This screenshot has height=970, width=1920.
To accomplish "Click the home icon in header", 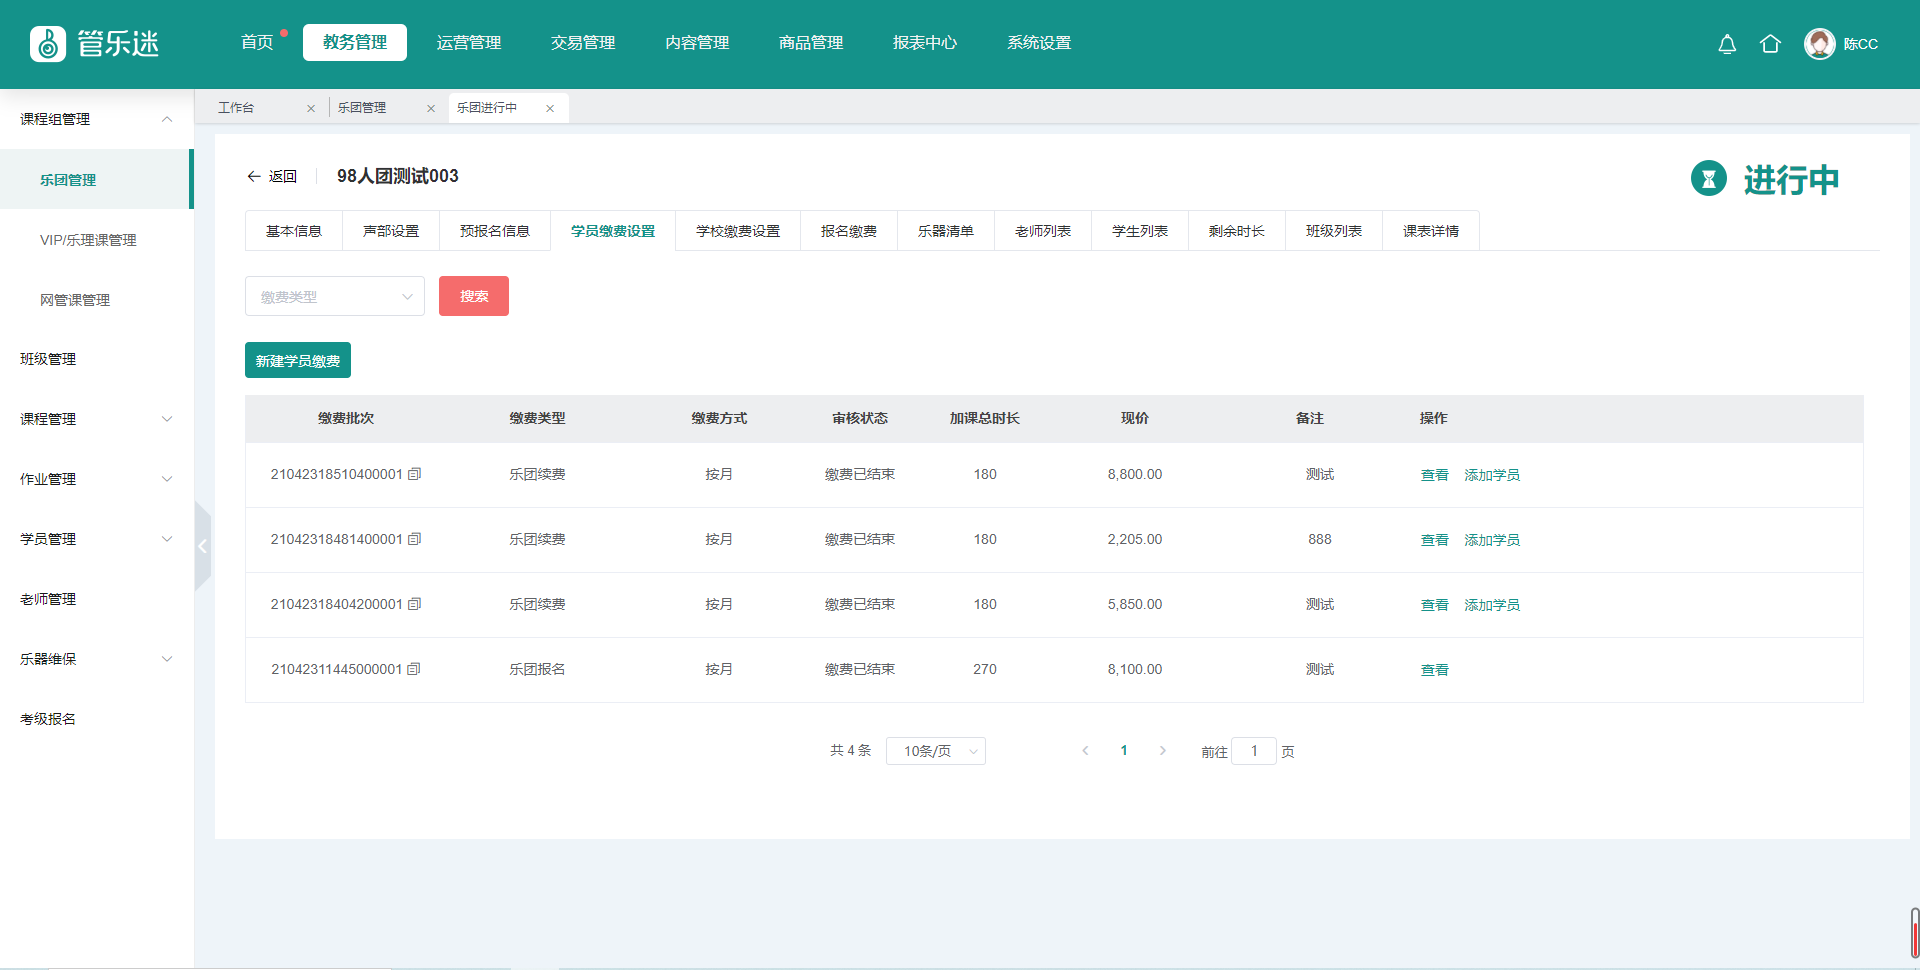I will pyautogui.click(x=1770, y=44).
